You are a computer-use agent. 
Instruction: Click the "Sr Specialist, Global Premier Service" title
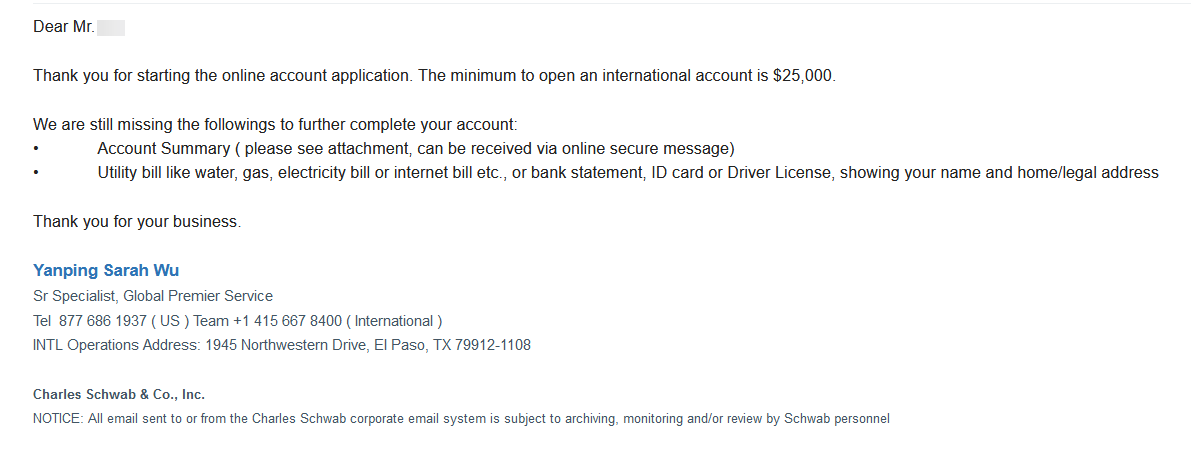pyautogui.click(x=153, y=296)
